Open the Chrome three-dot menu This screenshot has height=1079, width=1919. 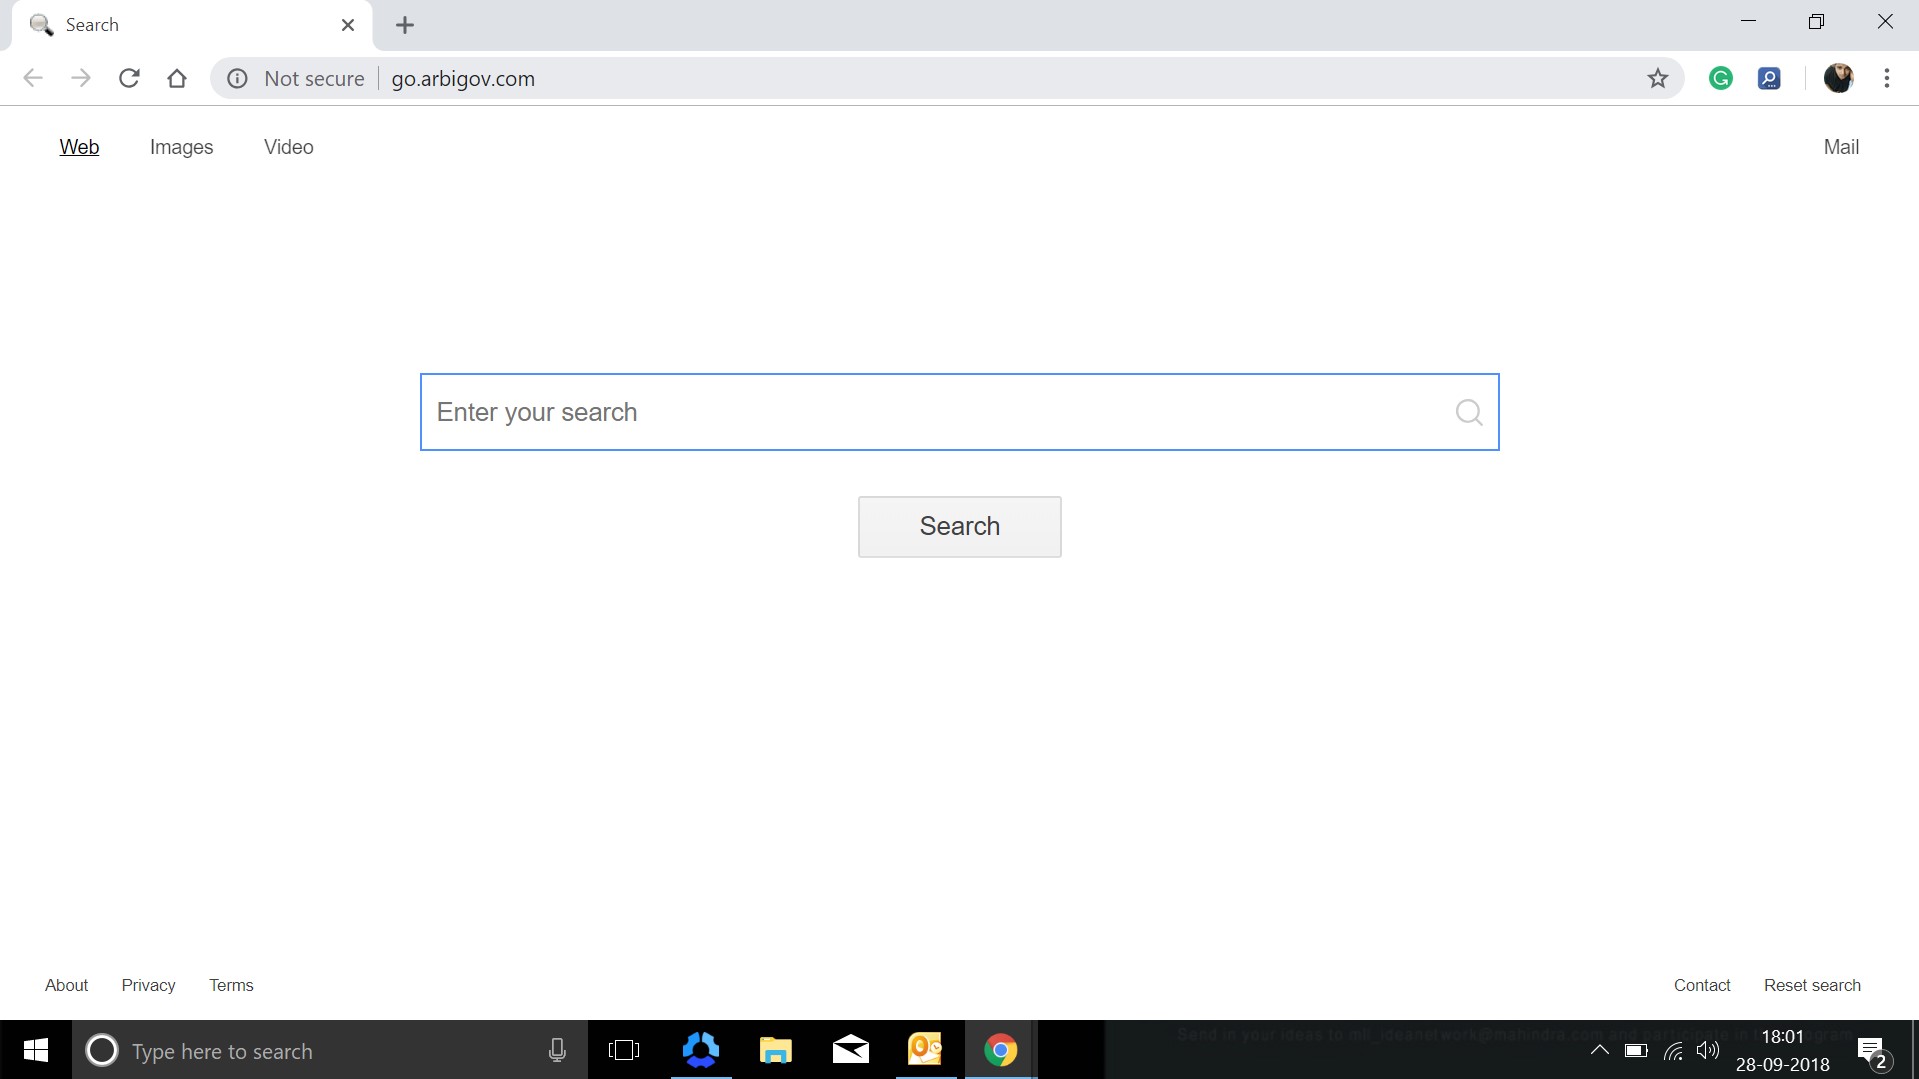[x=1888, y=78]
